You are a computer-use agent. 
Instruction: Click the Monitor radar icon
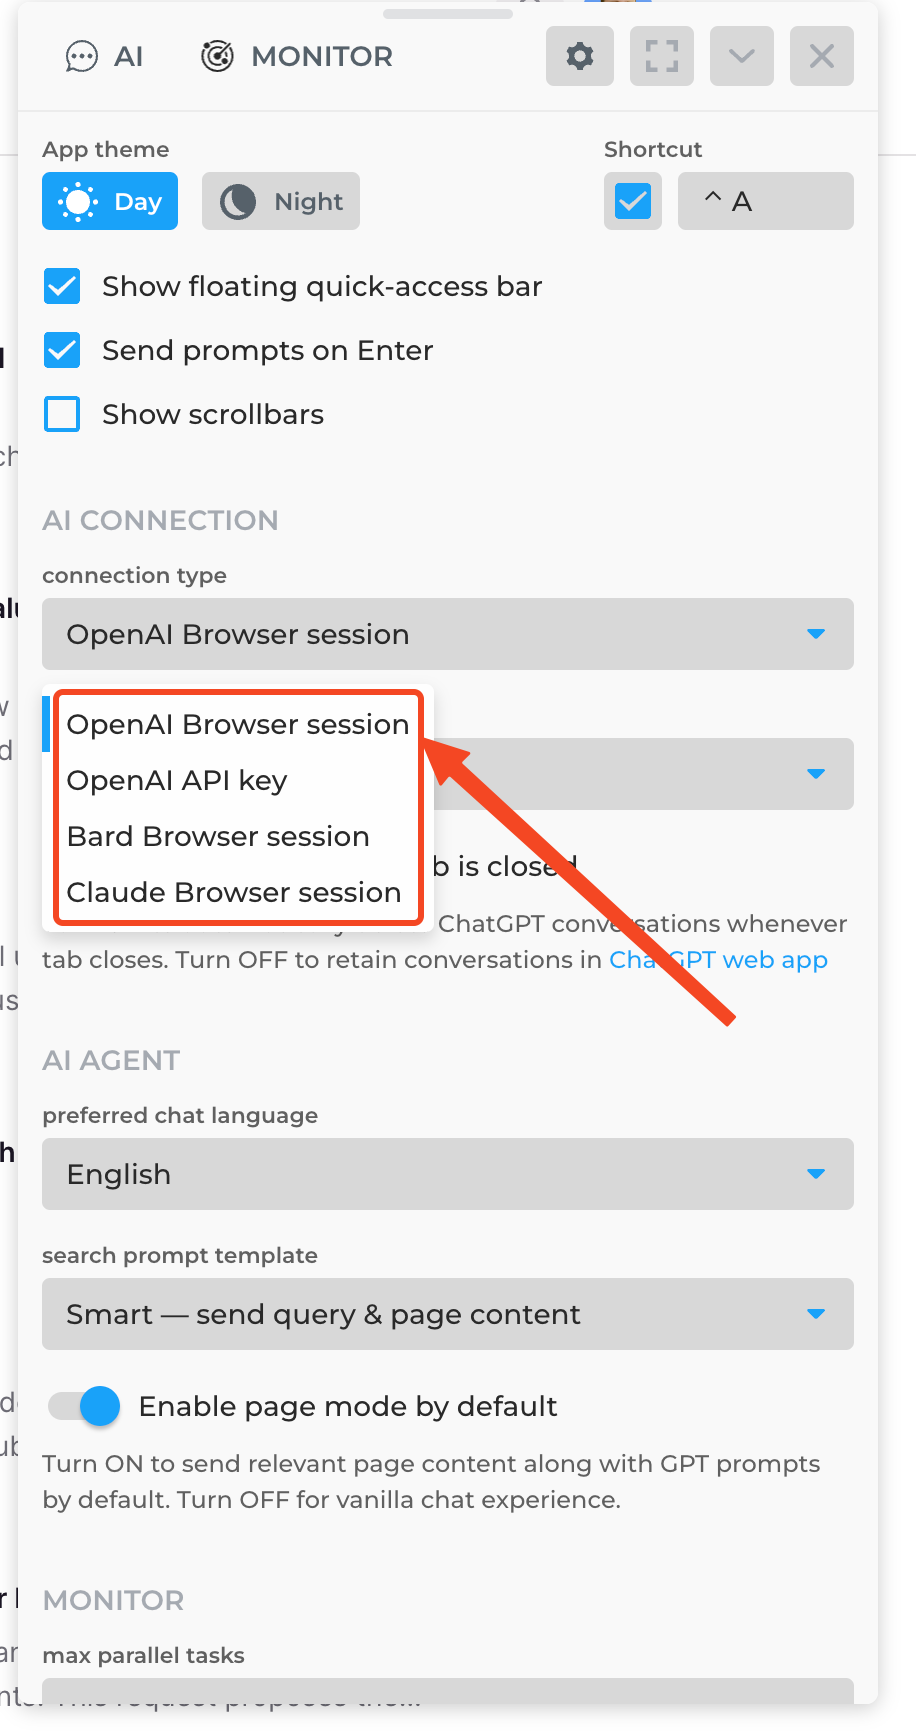point(217,56)
